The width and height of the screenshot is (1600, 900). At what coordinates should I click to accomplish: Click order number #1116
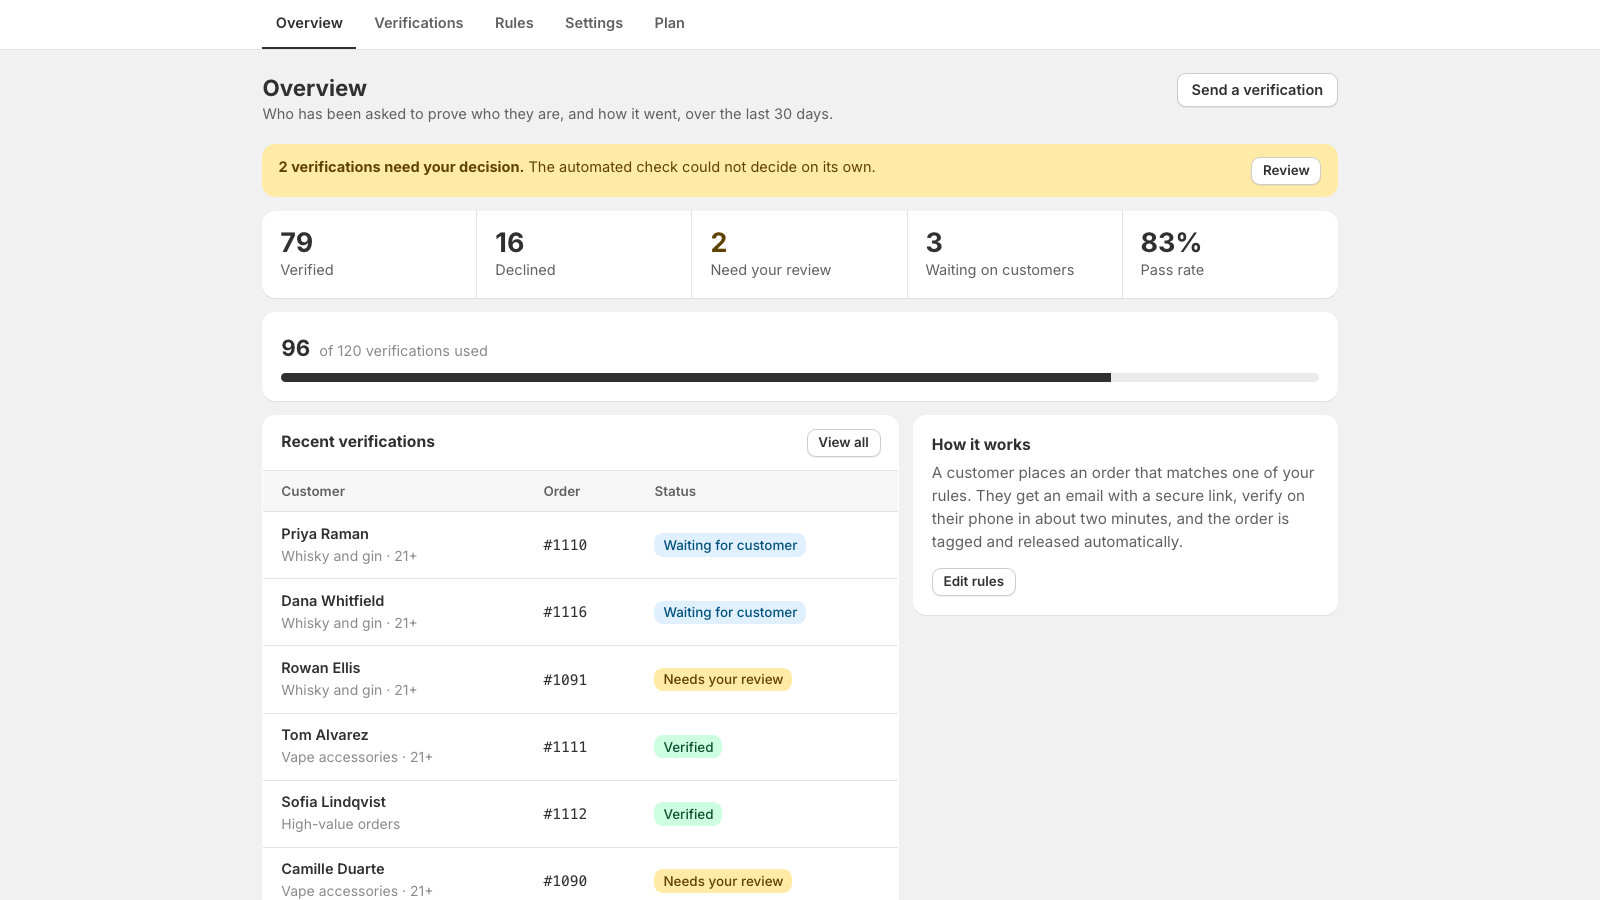click(565, 612)
